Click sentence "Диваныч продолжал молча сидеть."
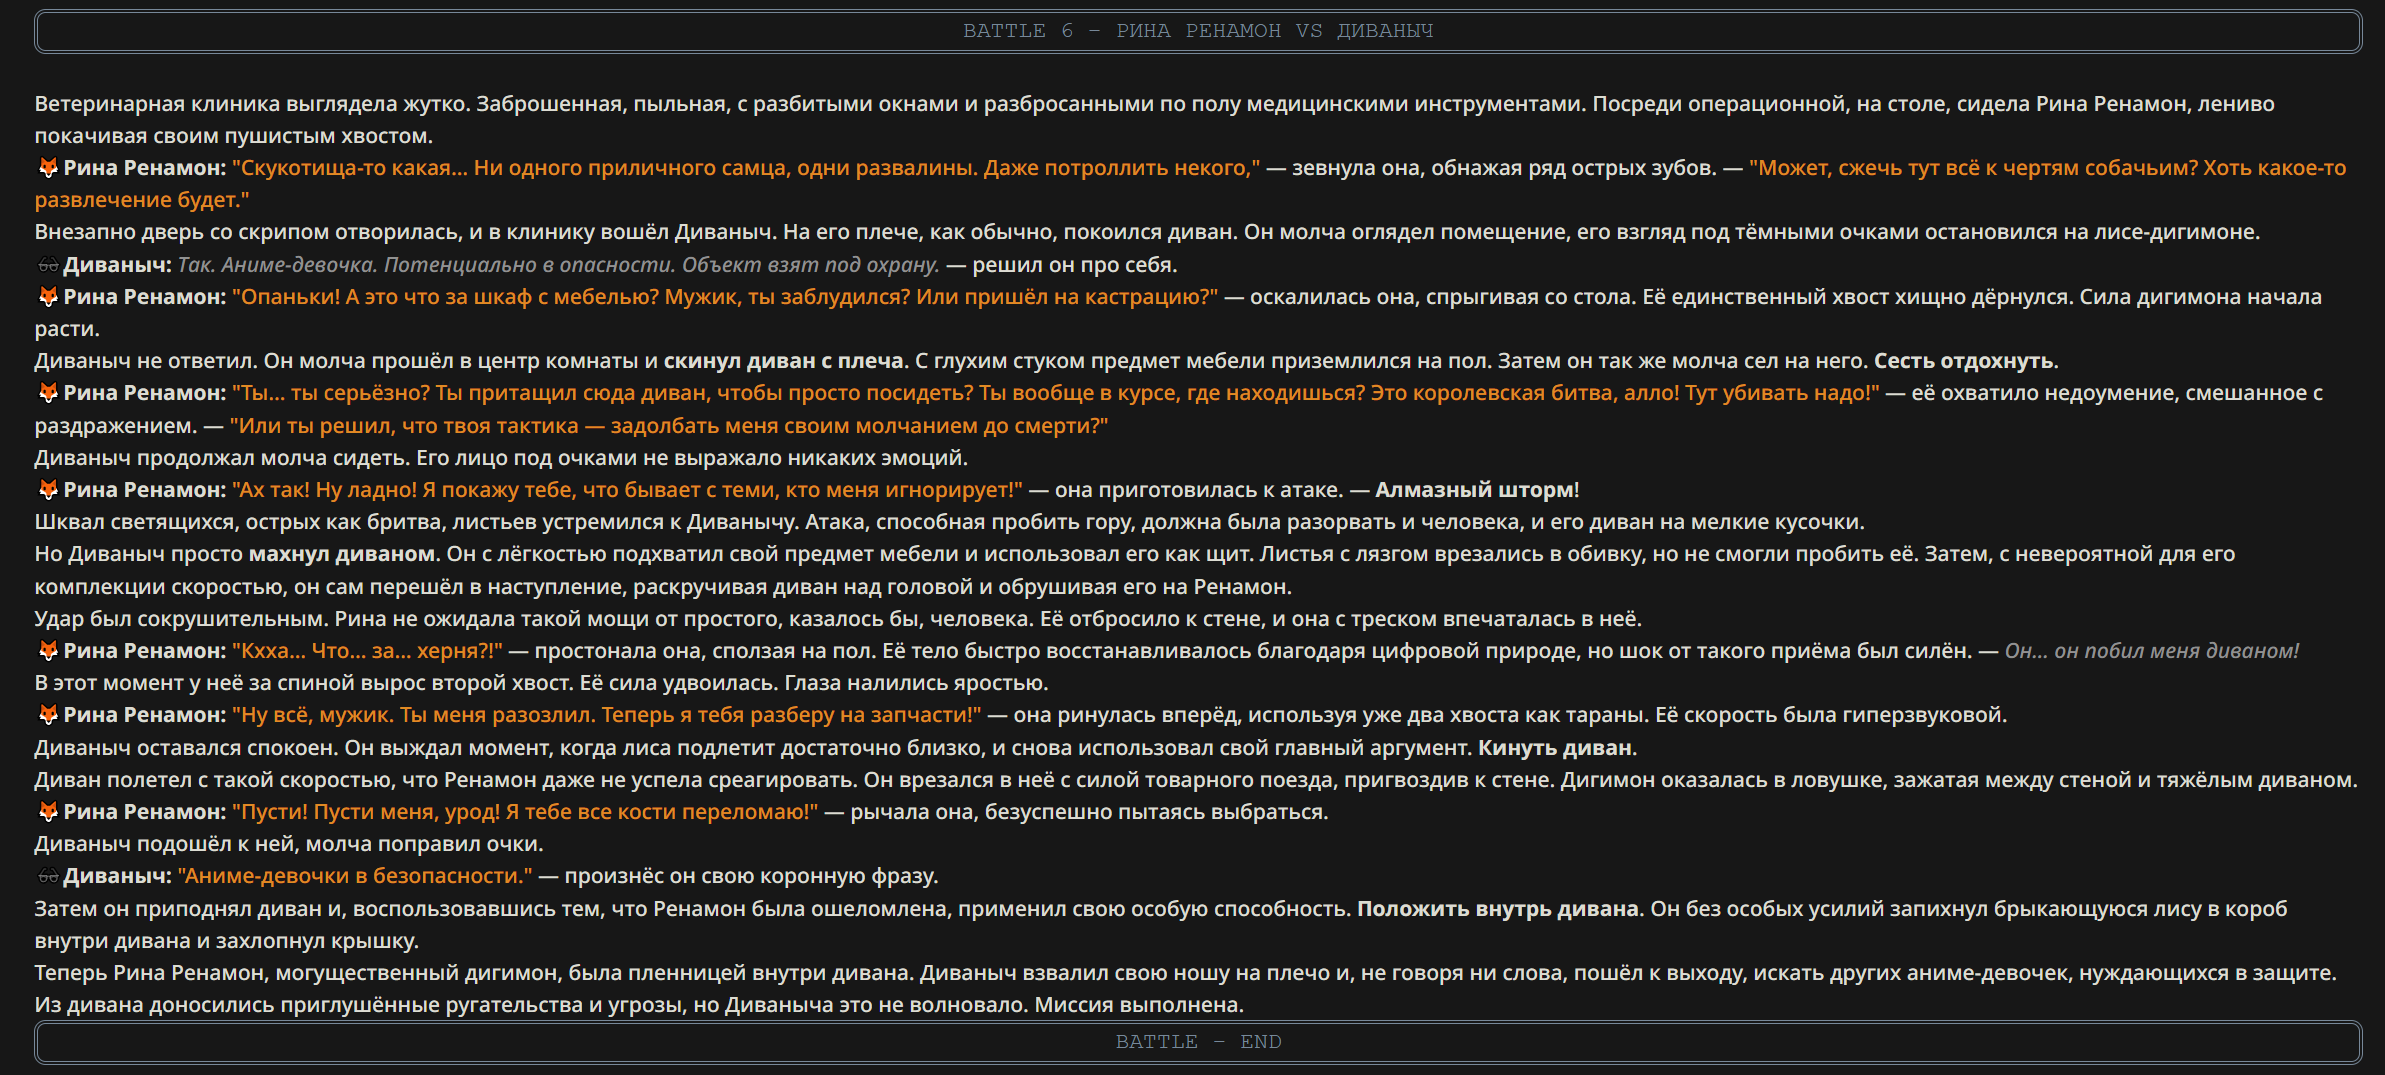 coord(223,458)
